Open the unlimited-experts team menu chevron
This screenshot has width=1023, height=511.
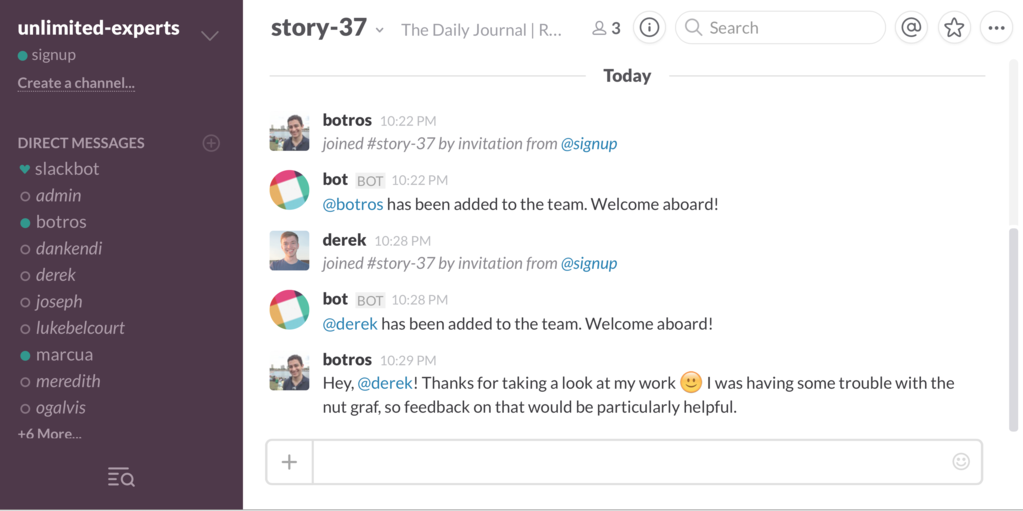(209, 36)
